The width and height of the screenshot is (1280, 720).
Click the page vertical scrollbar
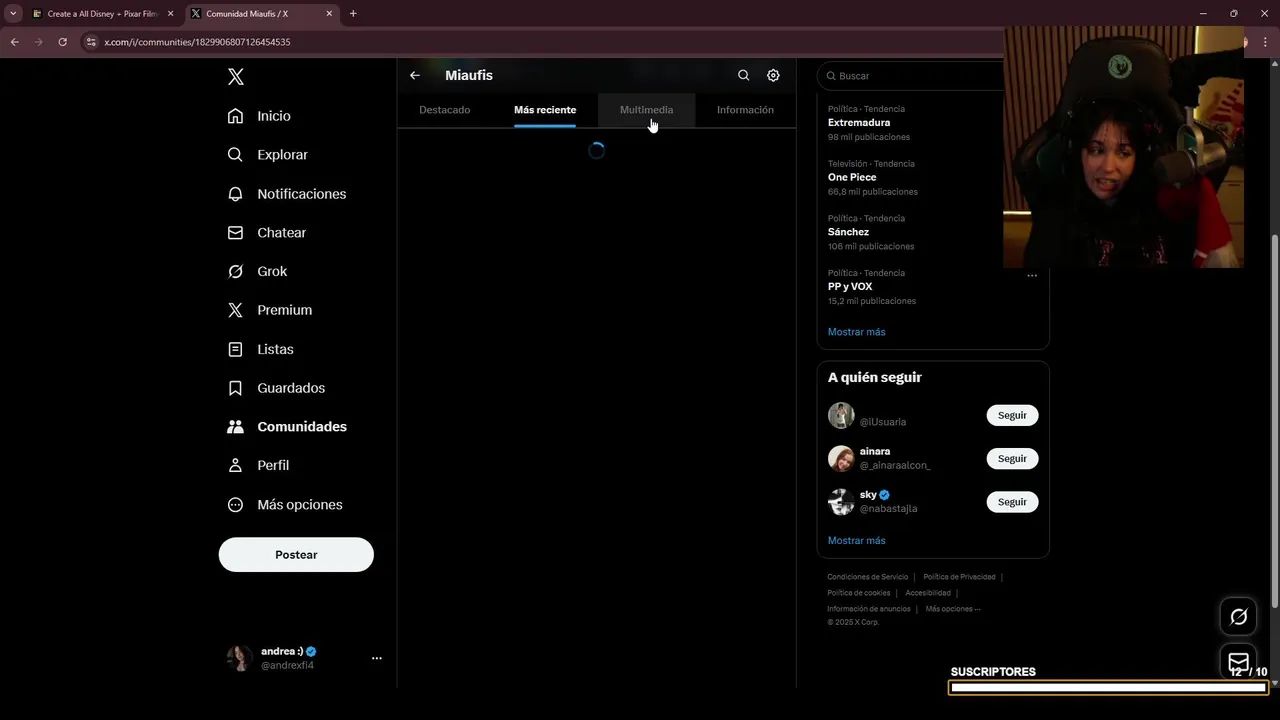pyautogui.click(x=1274, y=420)
